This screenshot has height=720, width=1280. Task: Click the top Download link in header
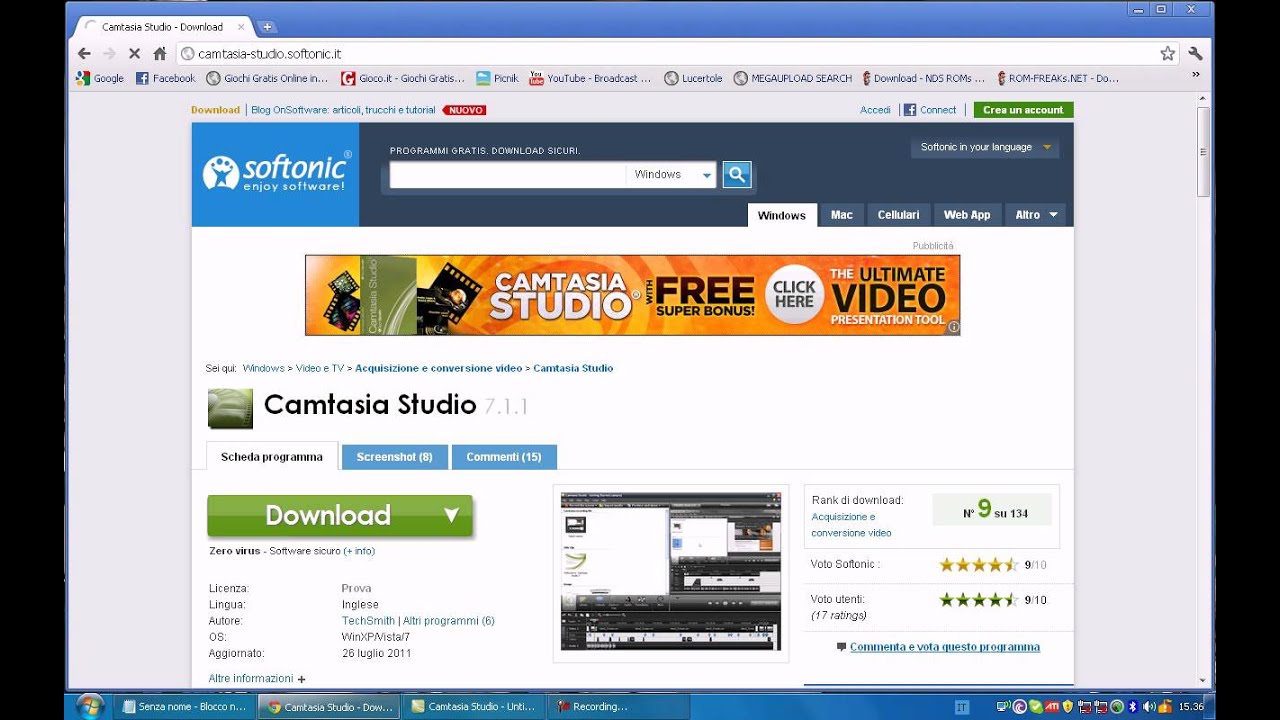[x=215, y=110]
